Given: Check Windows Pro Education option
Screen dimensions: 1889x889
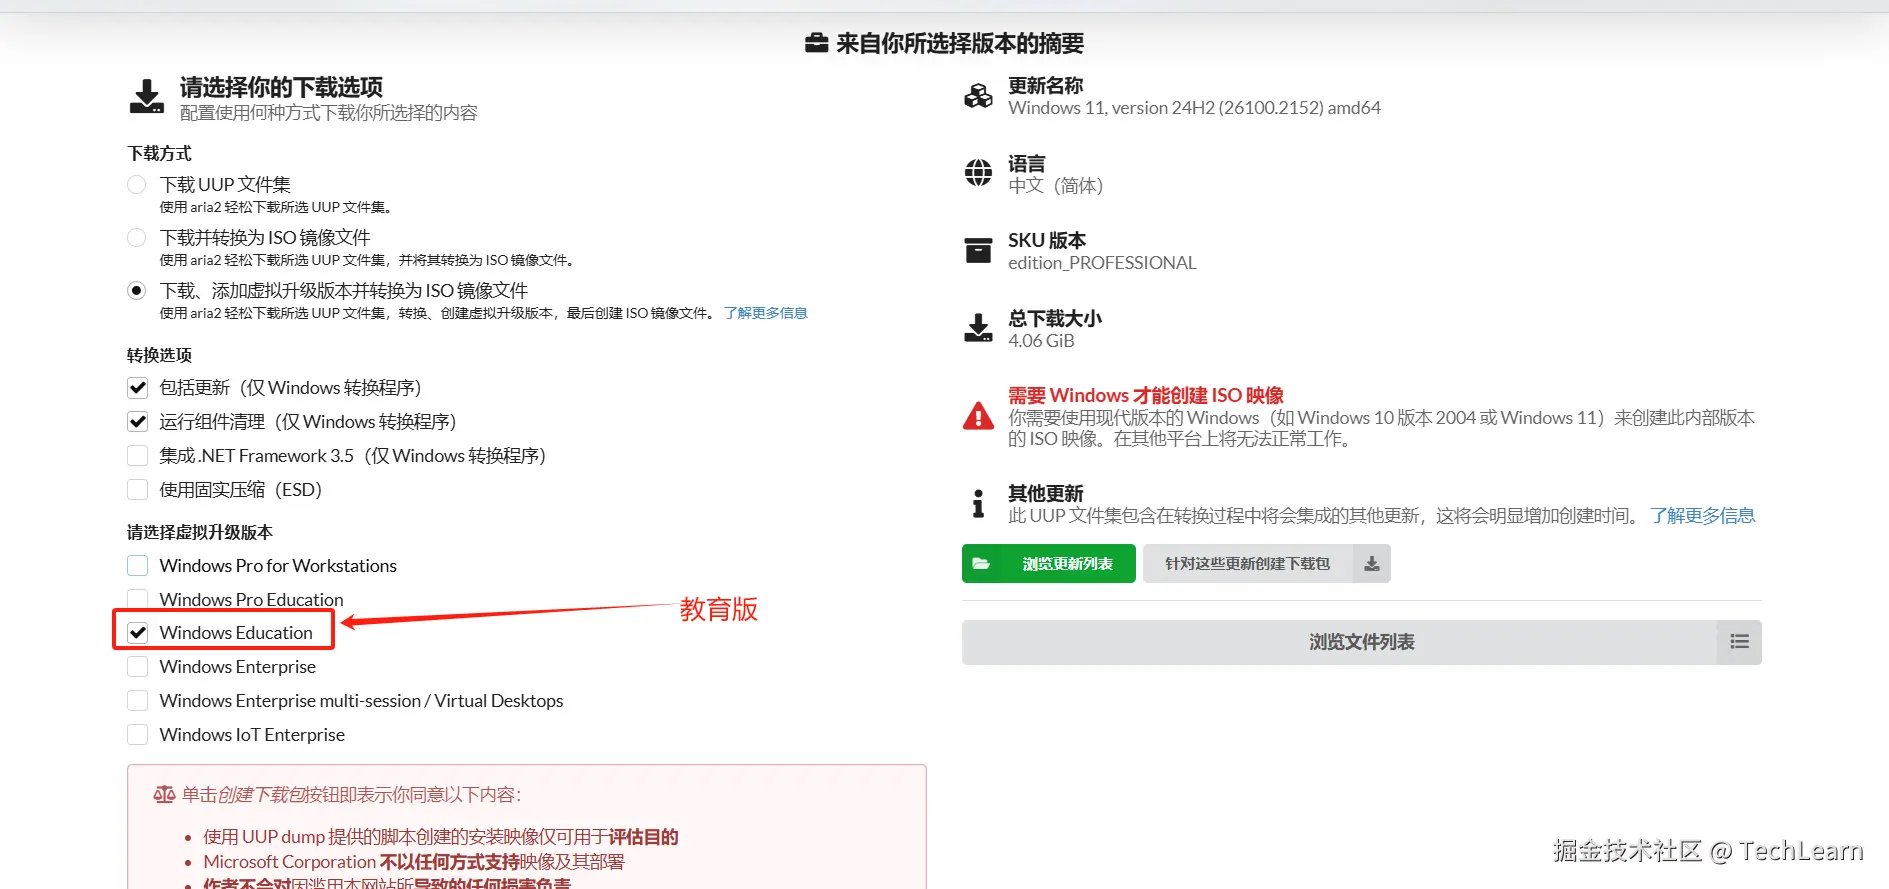Looking at the screenshot, I should pyautogui.click(x=138, y=599).
